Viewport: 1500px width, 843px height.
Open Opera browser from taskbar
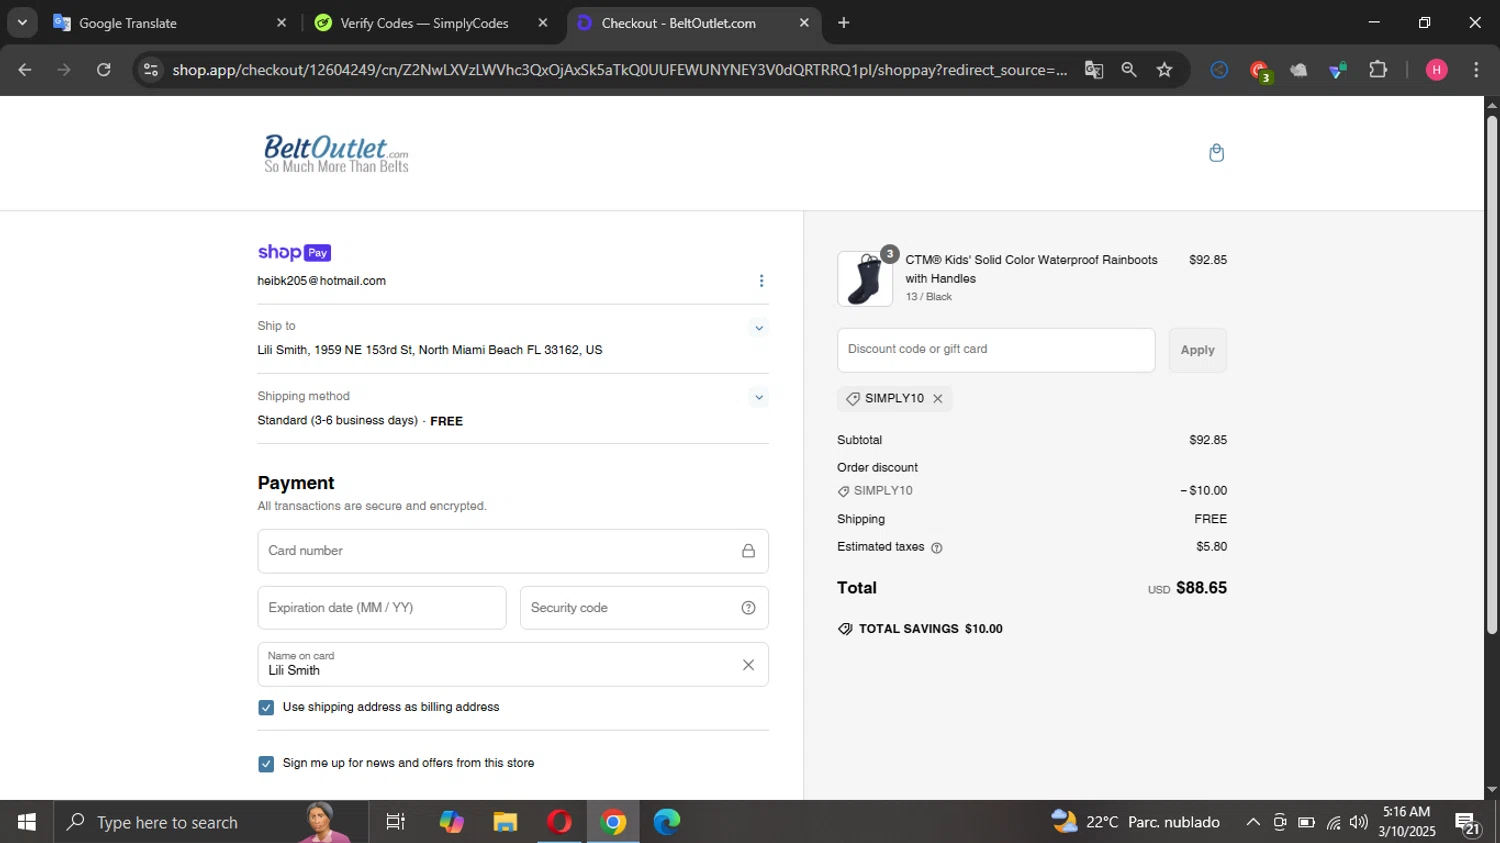coord(559,822)
